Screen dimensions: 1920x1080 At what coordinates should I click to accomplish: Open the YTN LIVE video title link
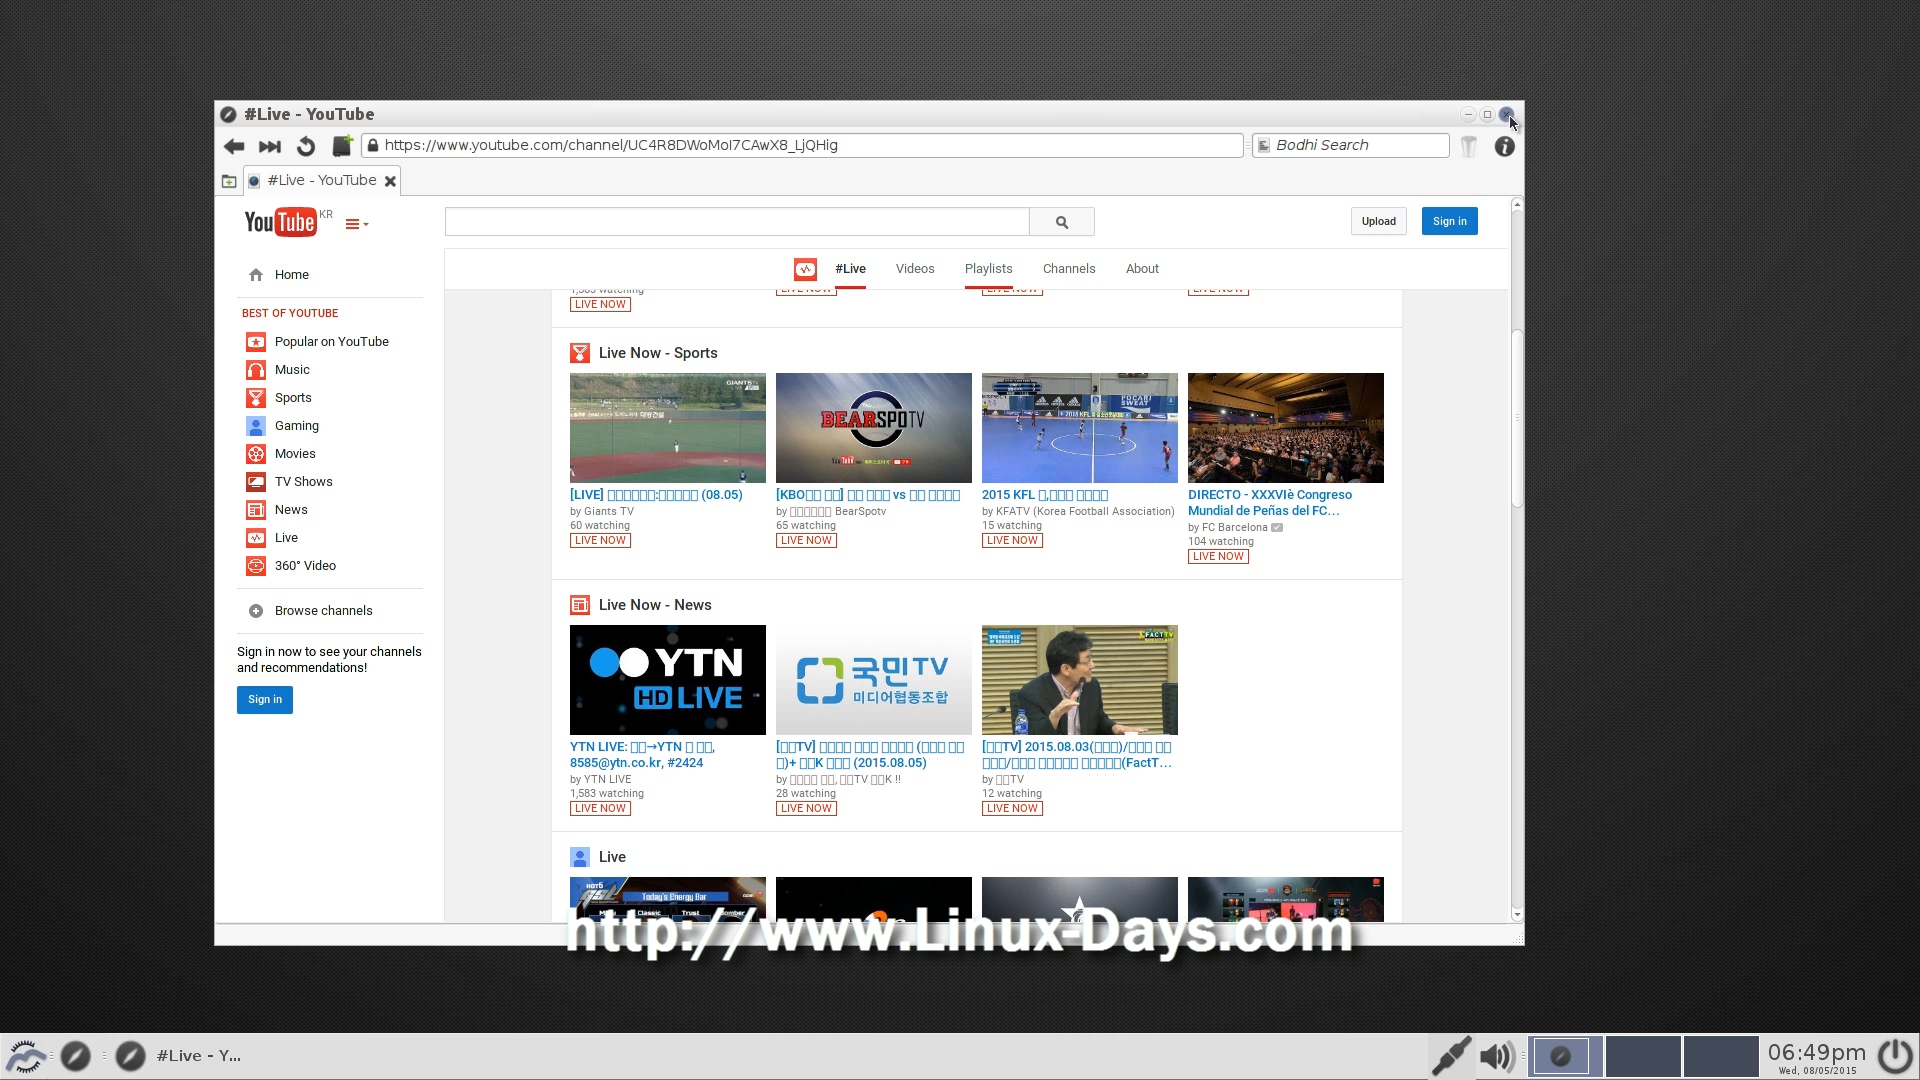(642, 755)
